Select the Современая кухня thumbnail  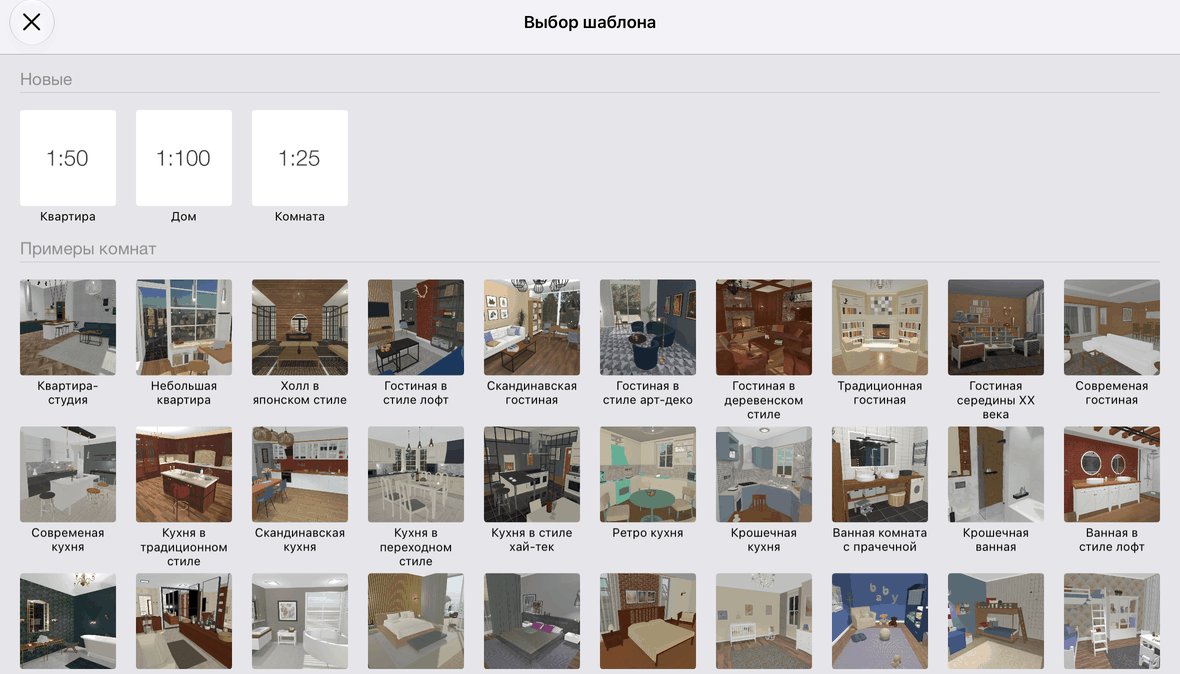68,474
